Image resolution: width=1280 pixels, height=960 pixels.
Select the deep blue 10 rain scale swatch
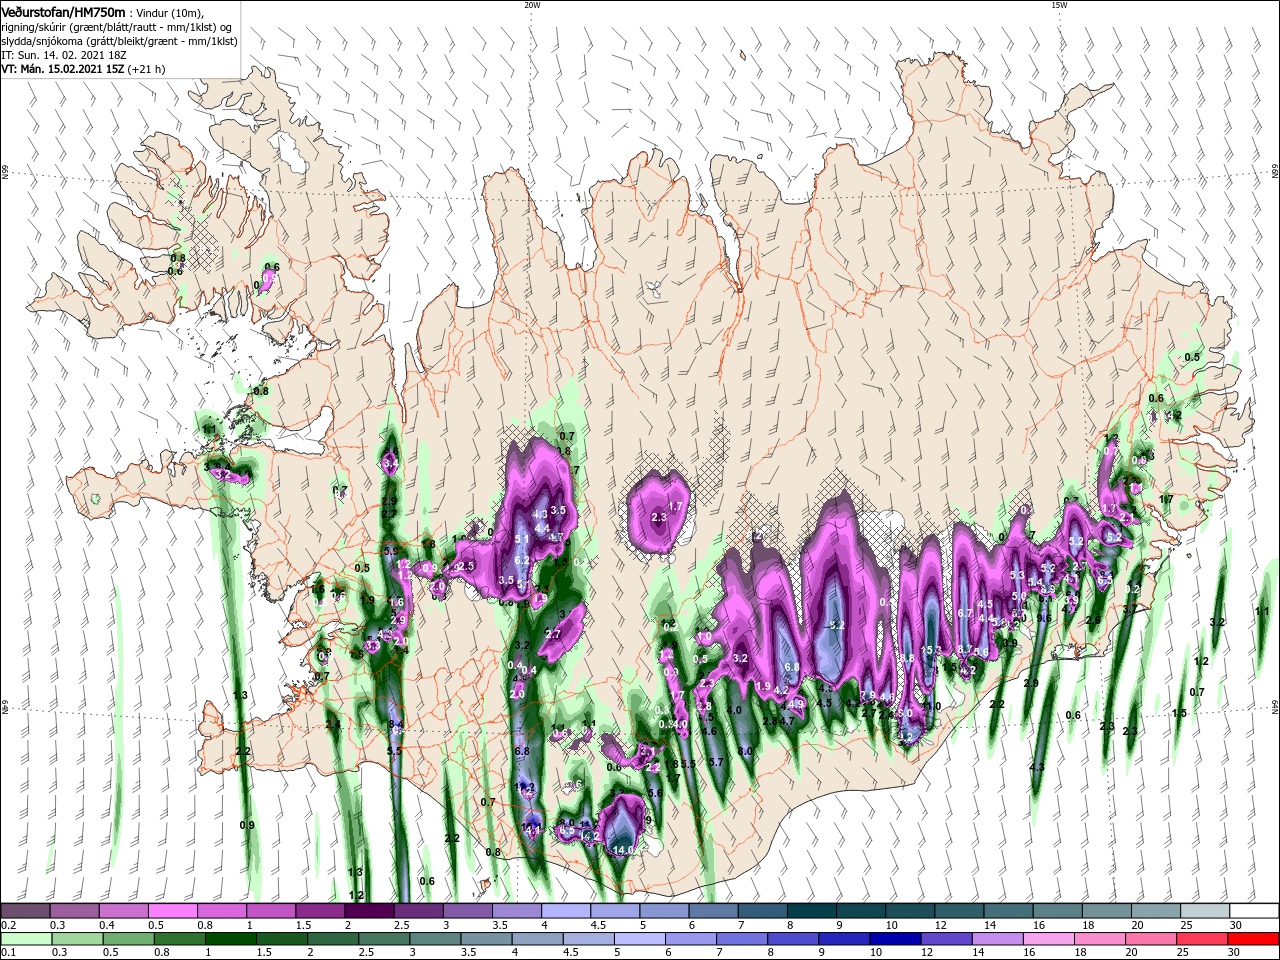[x=895, y=939]
